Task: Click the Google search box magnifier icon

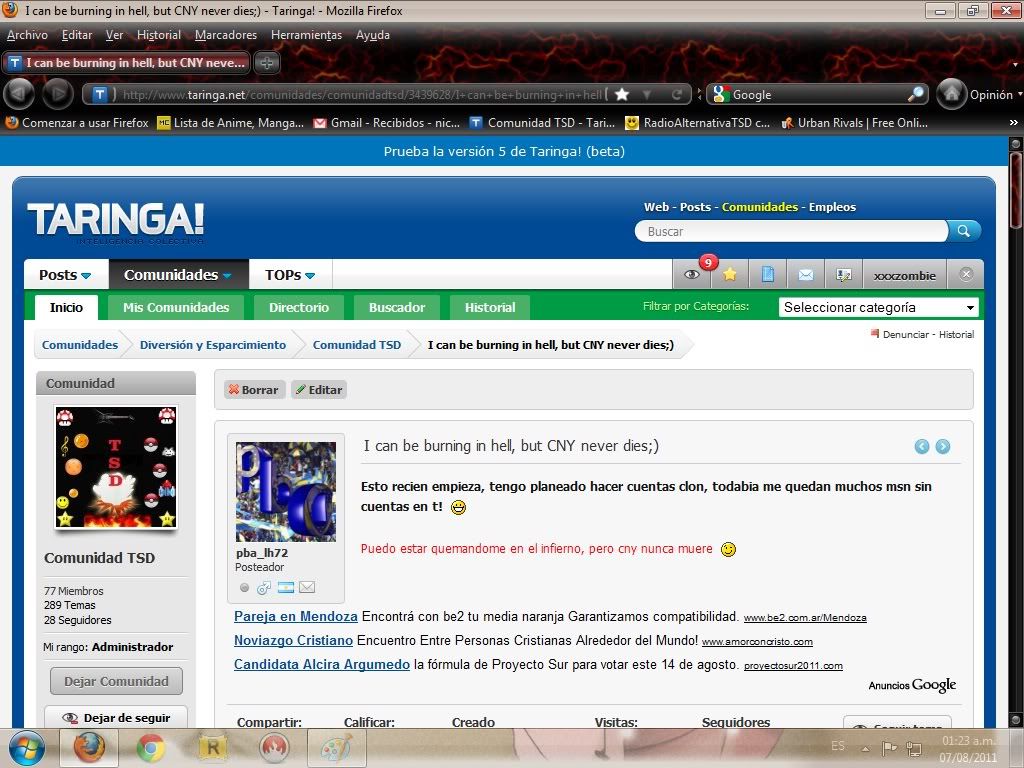Action: (x=916, y=95)
